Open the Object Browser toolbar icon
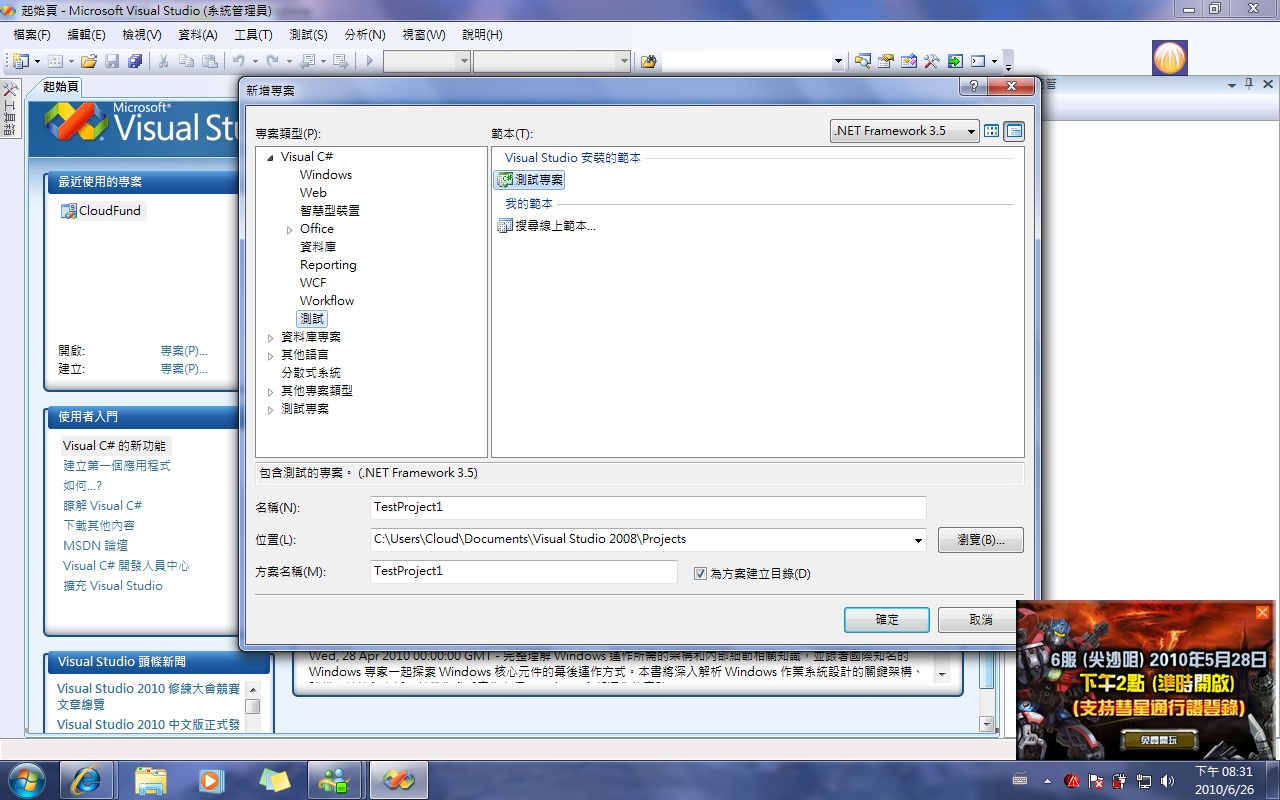This screenshot has height=800, width=1280. pos(908,61)
